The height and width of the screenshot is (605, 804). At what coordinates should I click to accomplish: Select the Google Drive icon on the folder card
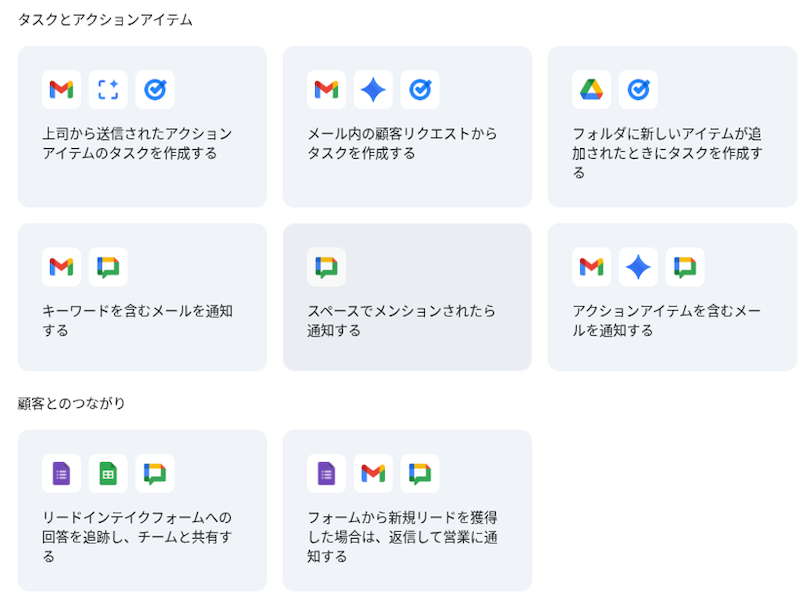click(592, 89)
